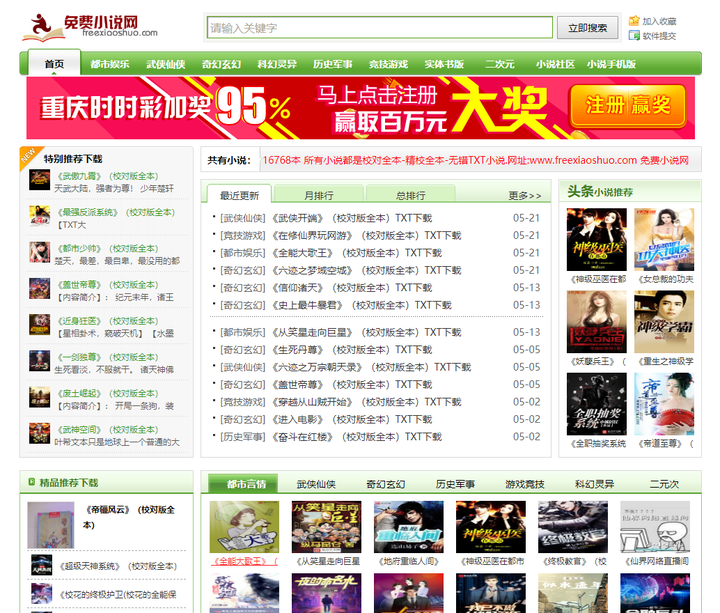Open the 一剑独尊 small cover thumbnail
The width and height of the screenshot is (720, 613).
(x=39, y=361)
